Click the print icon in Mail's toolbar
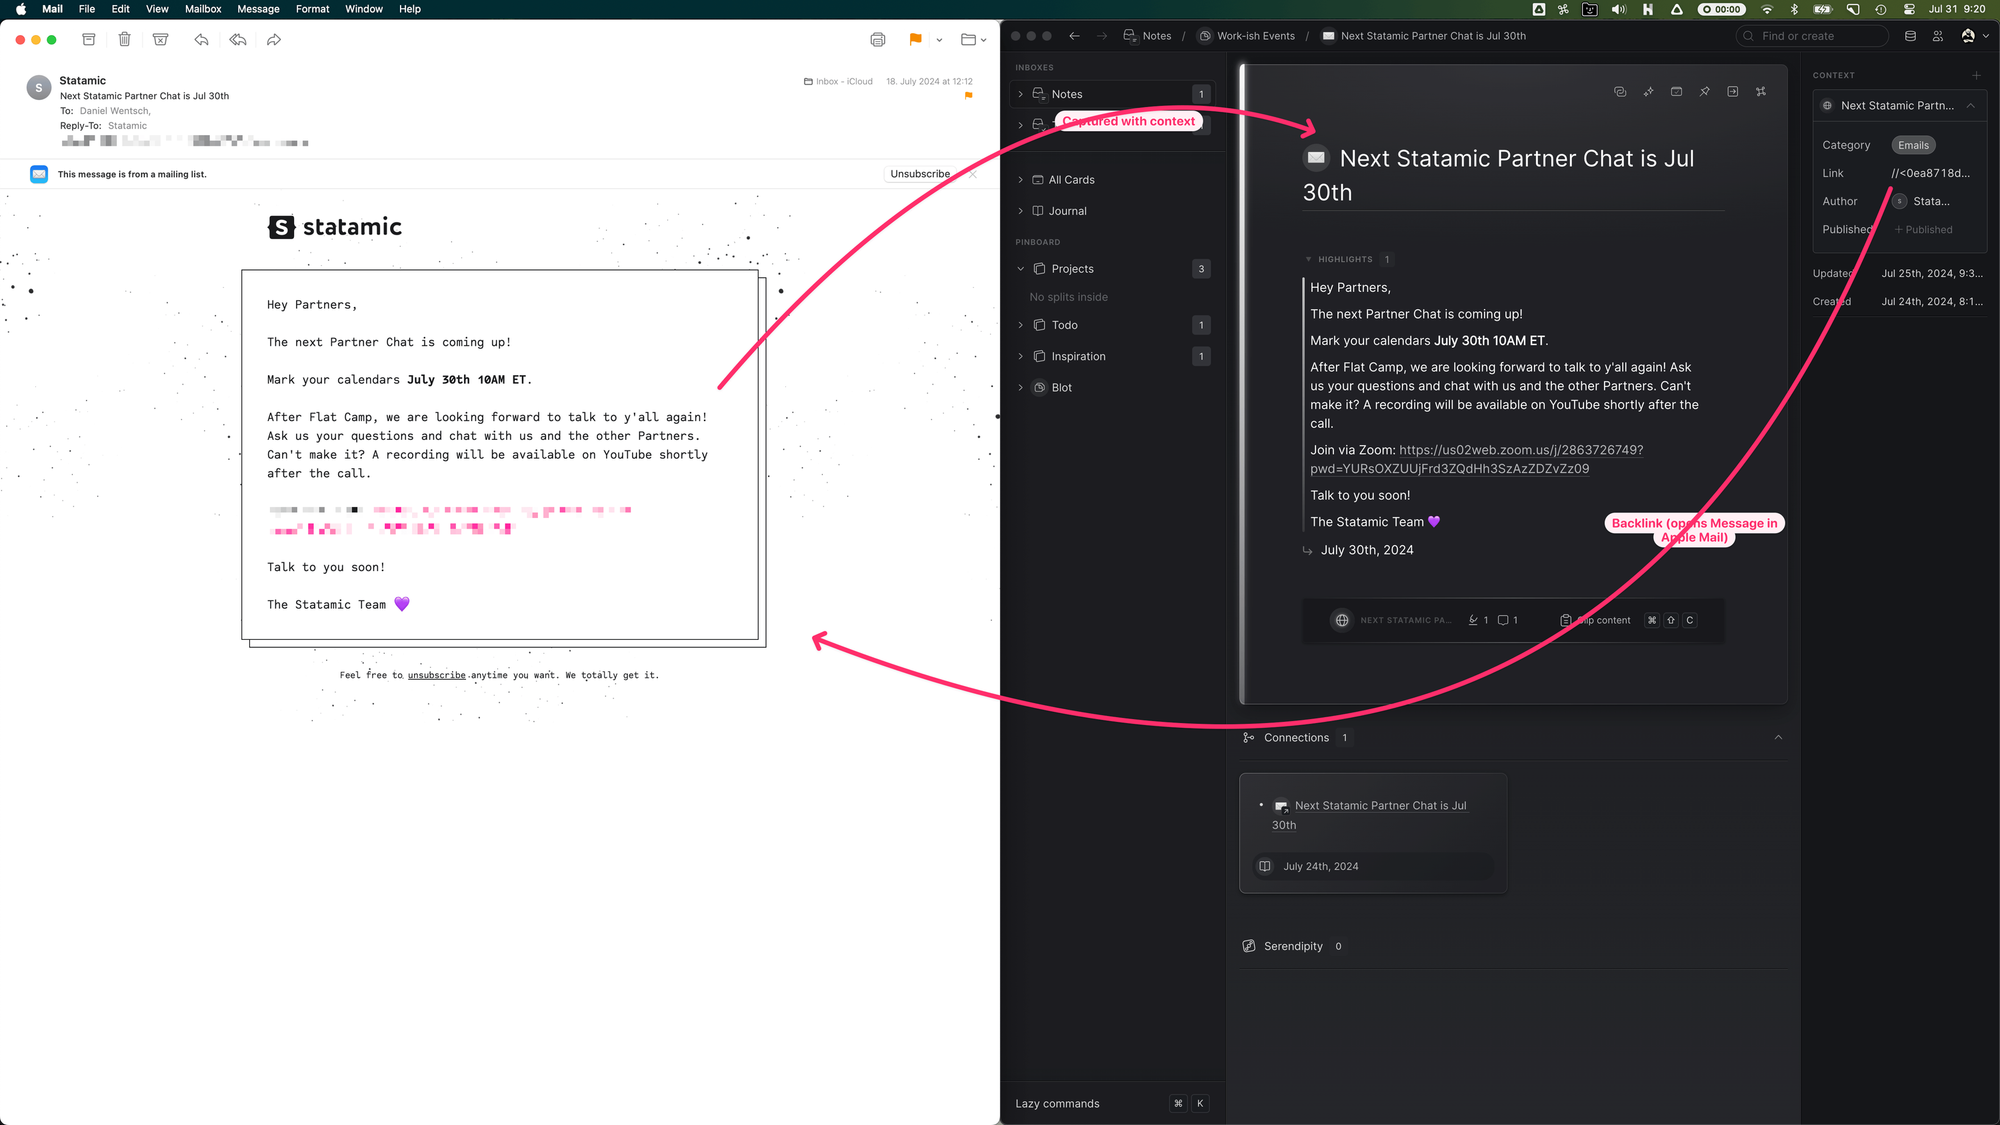The image size is (2000, 1125). (878, 40)
